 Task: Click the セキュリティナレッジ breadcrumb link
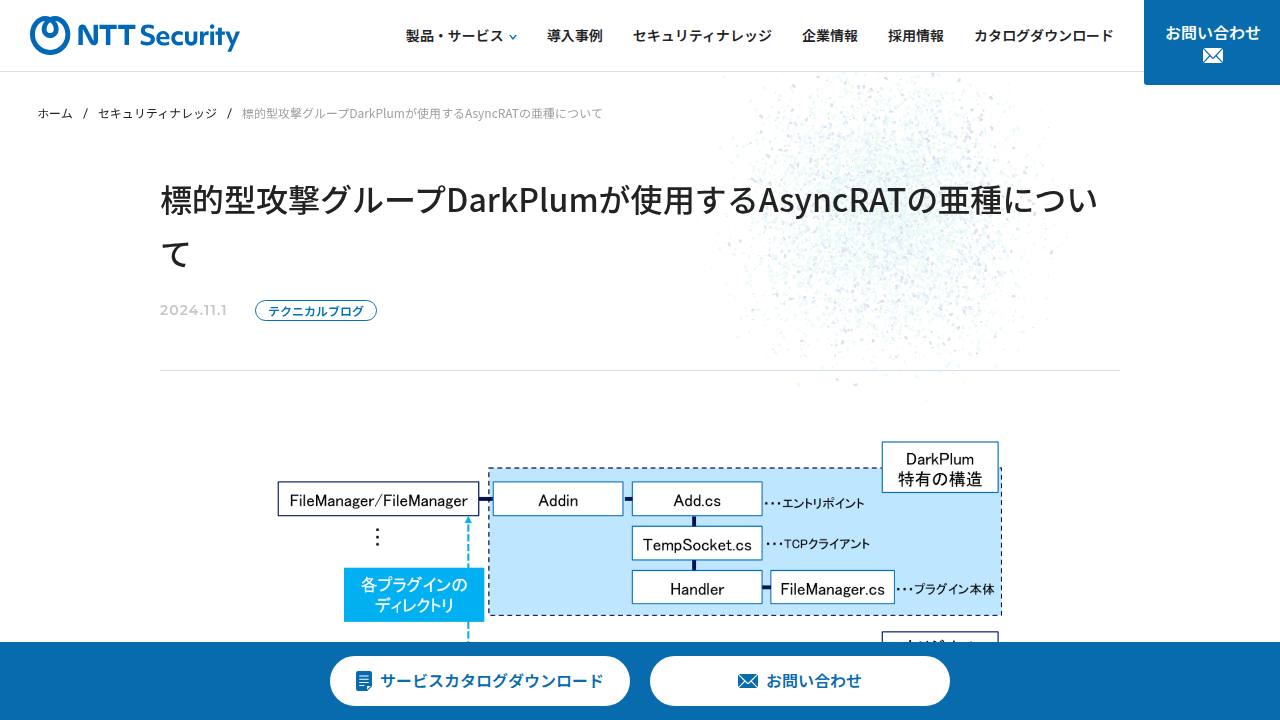click(x=157, y=114)
